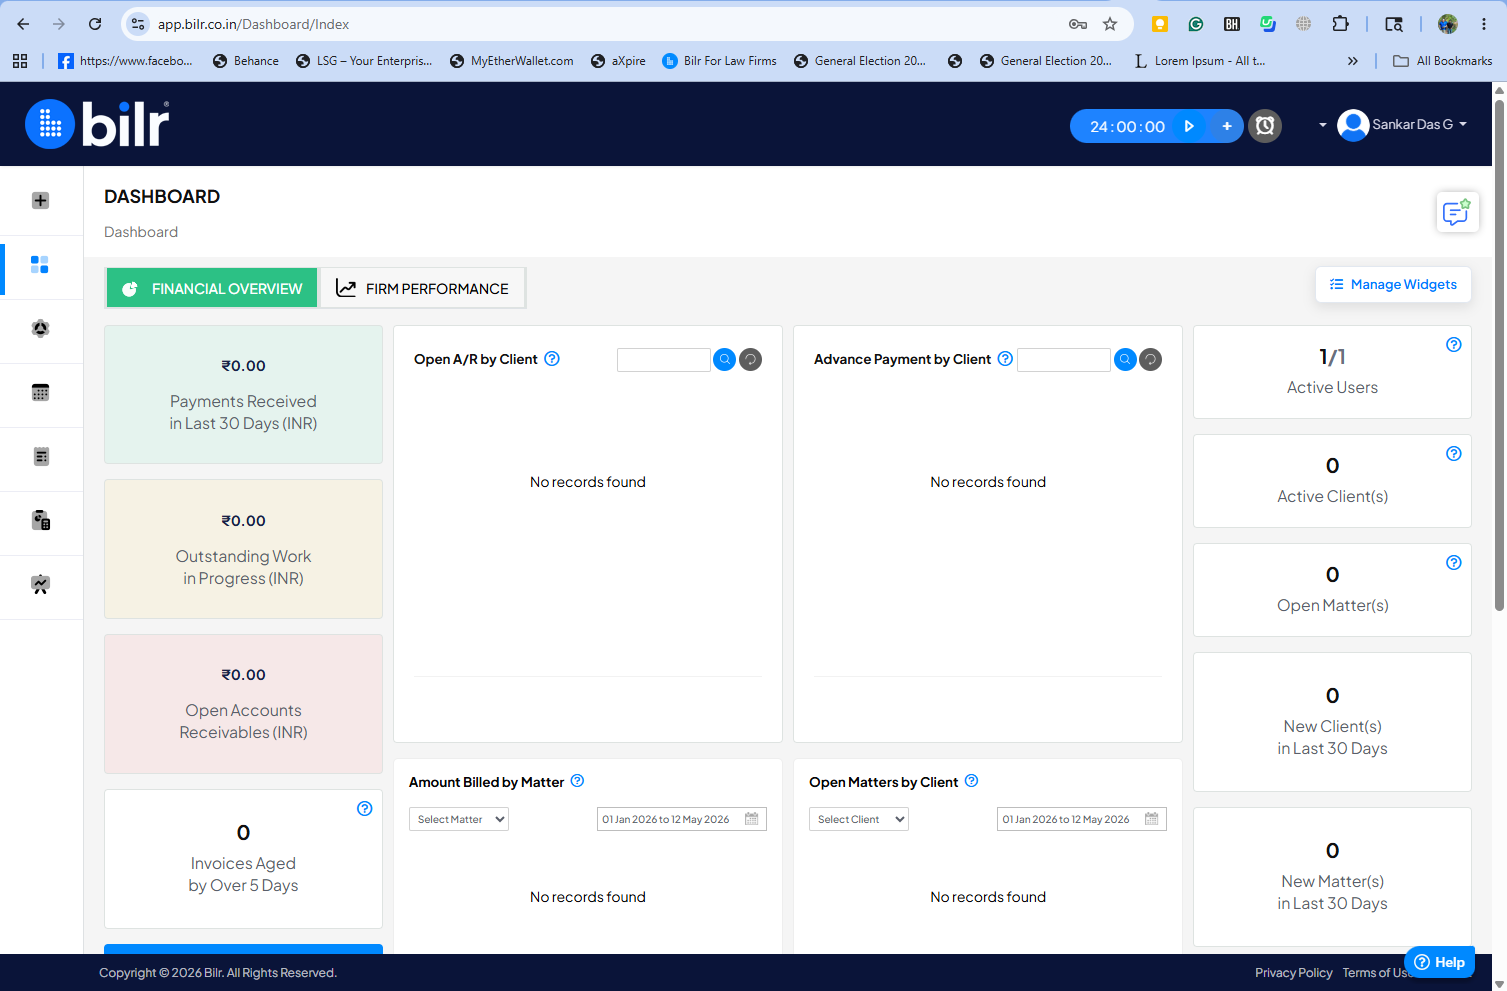Open the Privacy Policy link
This screenshot has width=1507, height=991.
click(x=1294, y=973)
